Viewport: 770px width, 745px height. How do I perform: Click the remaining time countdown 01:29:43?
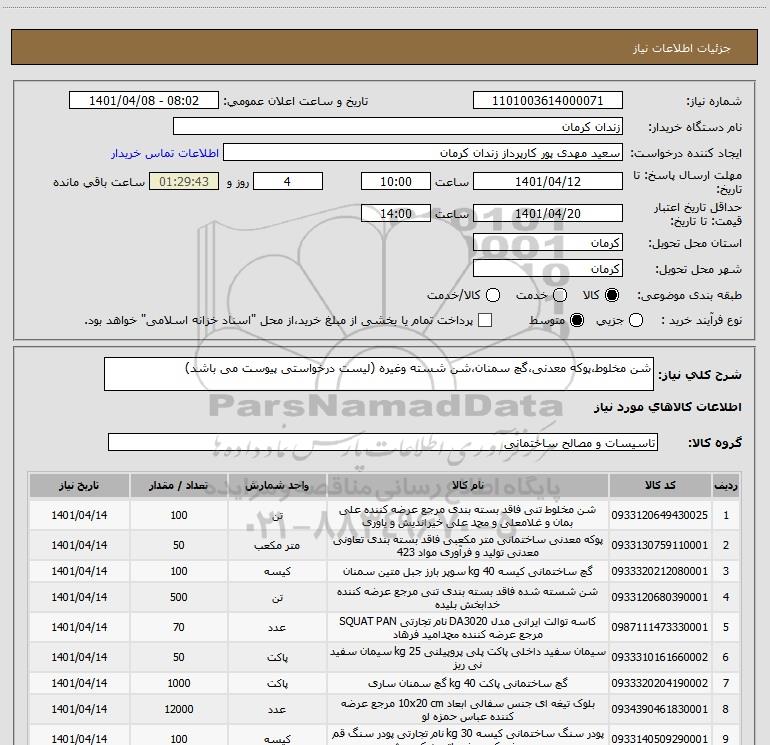[184, 181]
